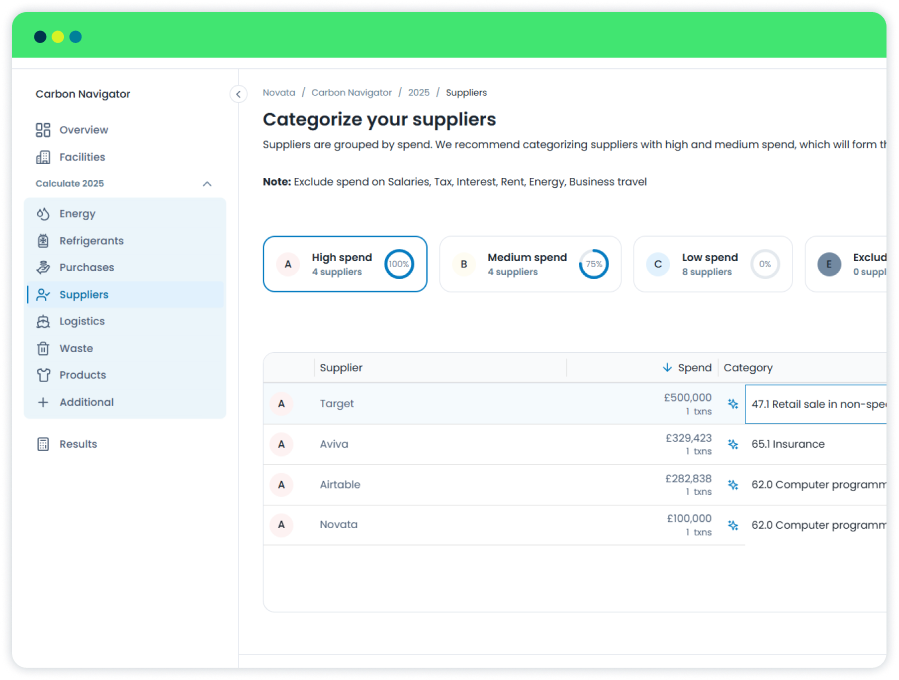This screenshot has width=899, height=680.
Task: Open the 2025 breadcrumb link
Action: click(x=419, y=93)
